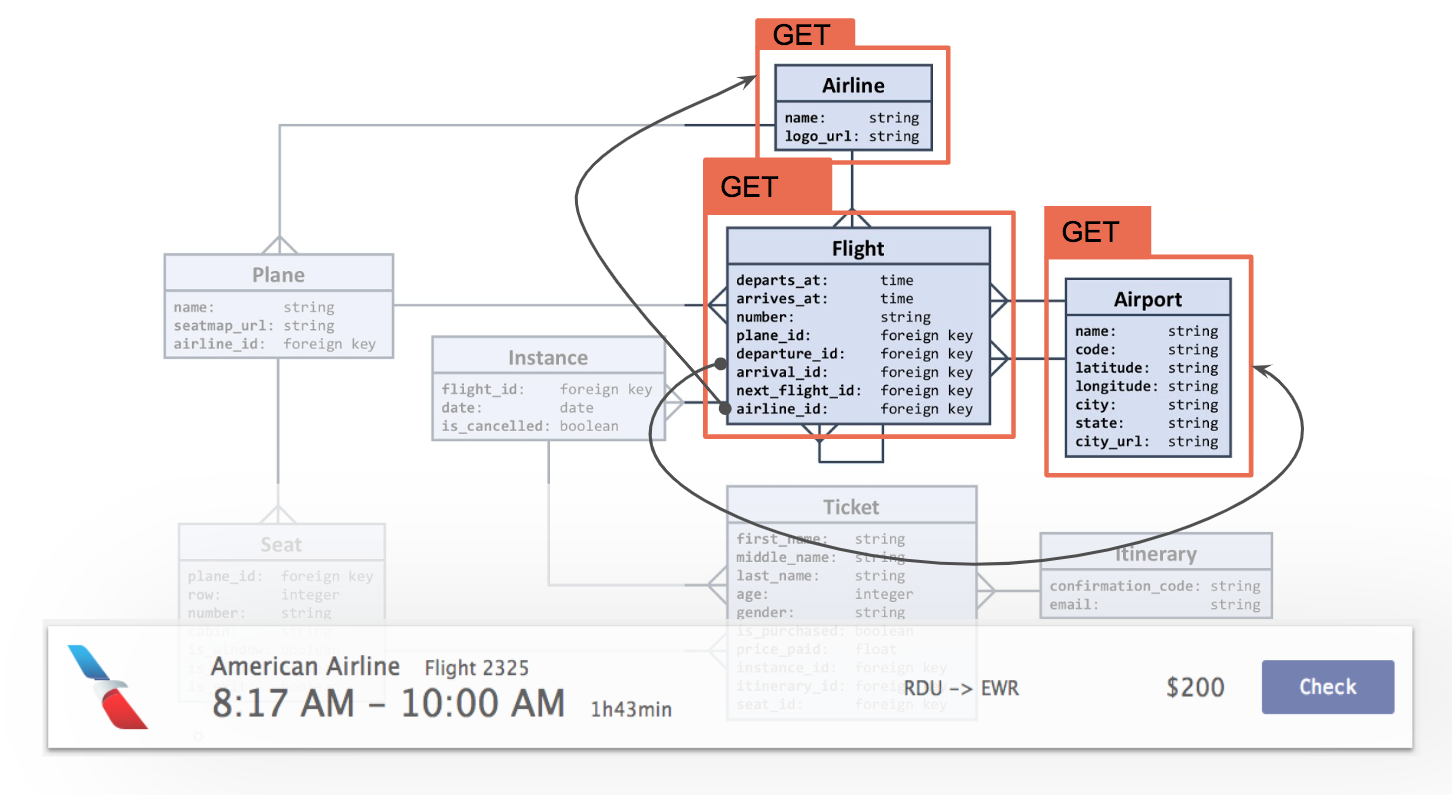Click the $200 price

click(x=1195, y=688)
